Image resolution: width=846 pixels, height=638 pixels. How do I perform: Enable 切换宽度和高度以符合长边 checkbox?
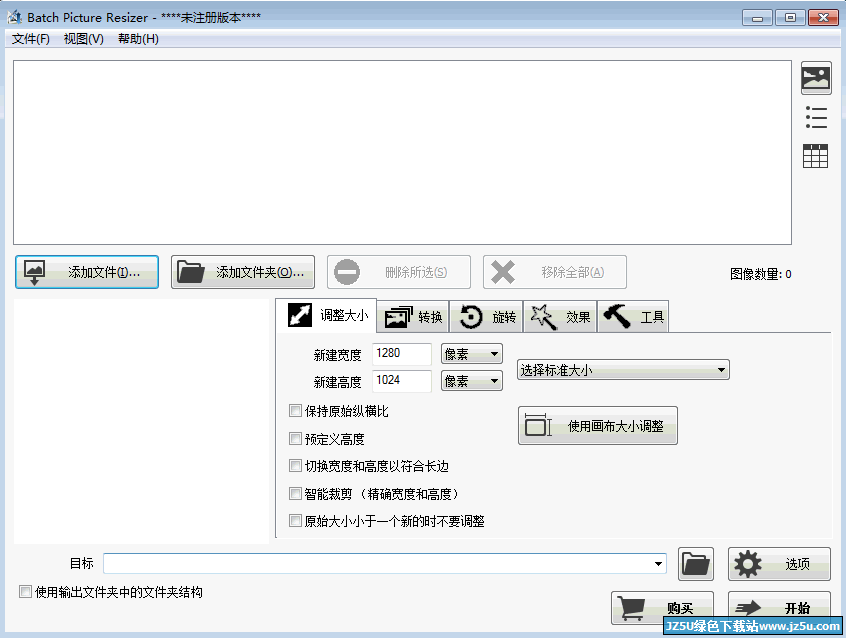coord(295,465)
